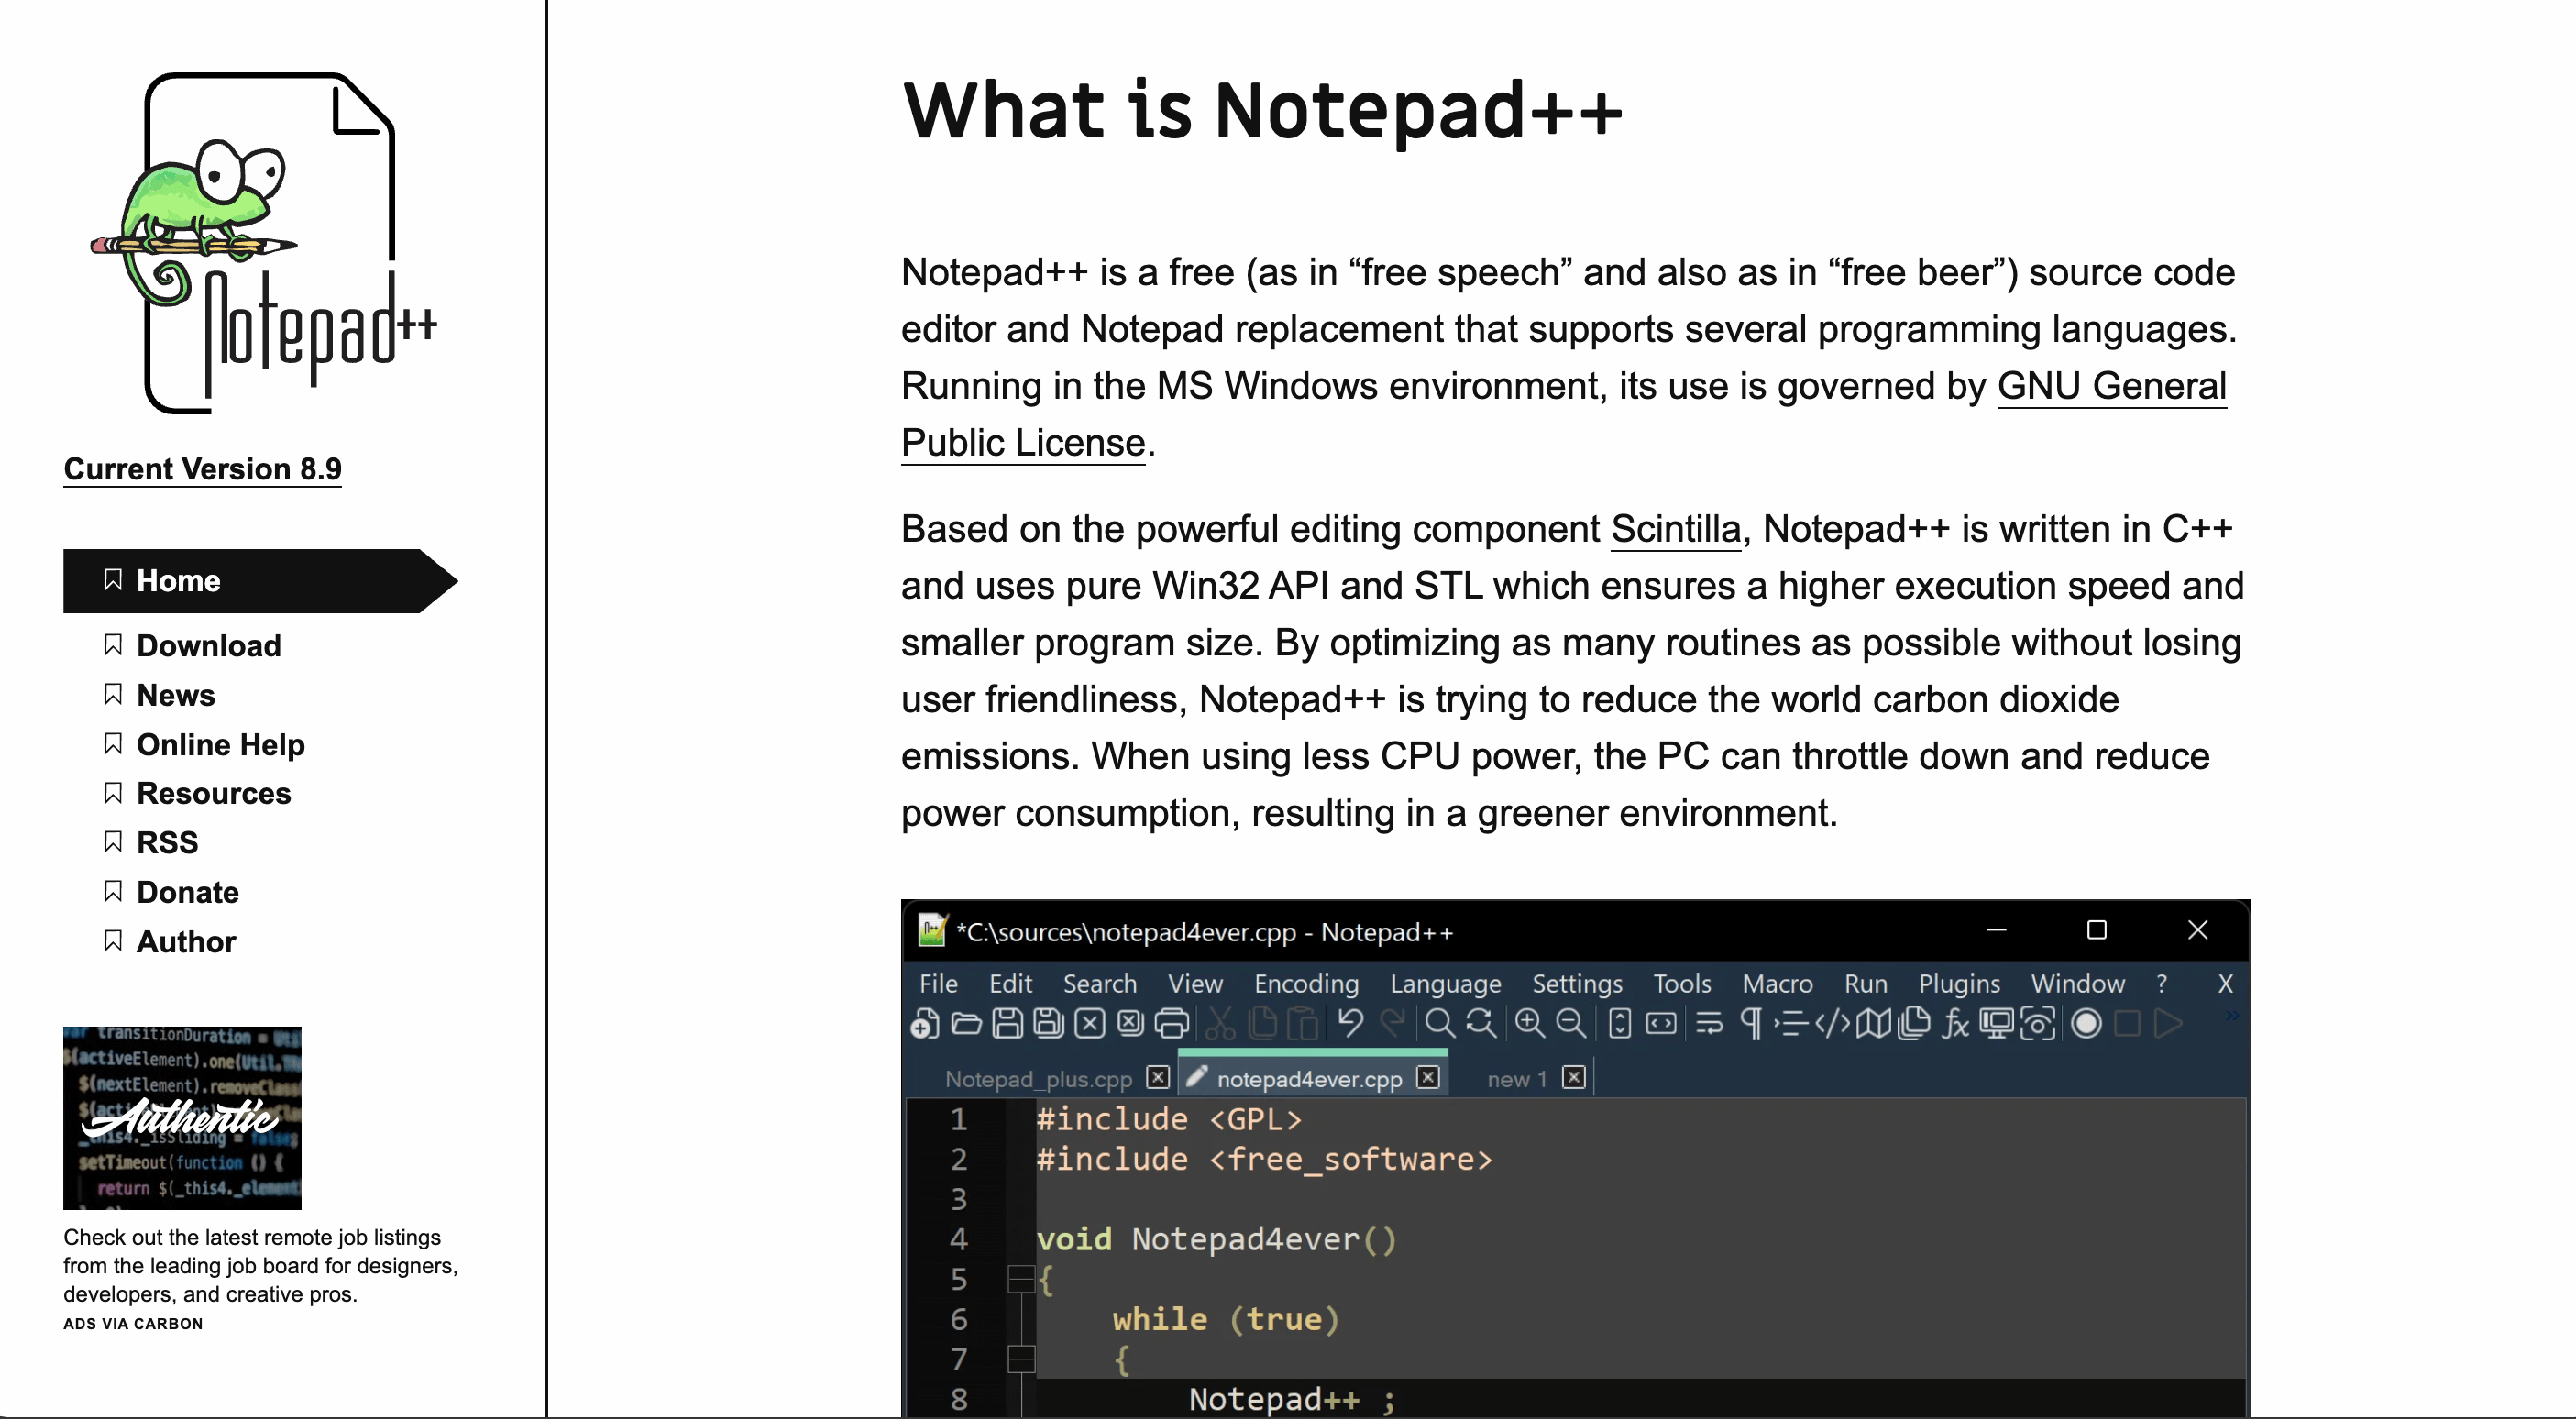Screen dimensions: 2576x1419
Task: Click the Undo arrow icon
Action: coord(1350,1024)
